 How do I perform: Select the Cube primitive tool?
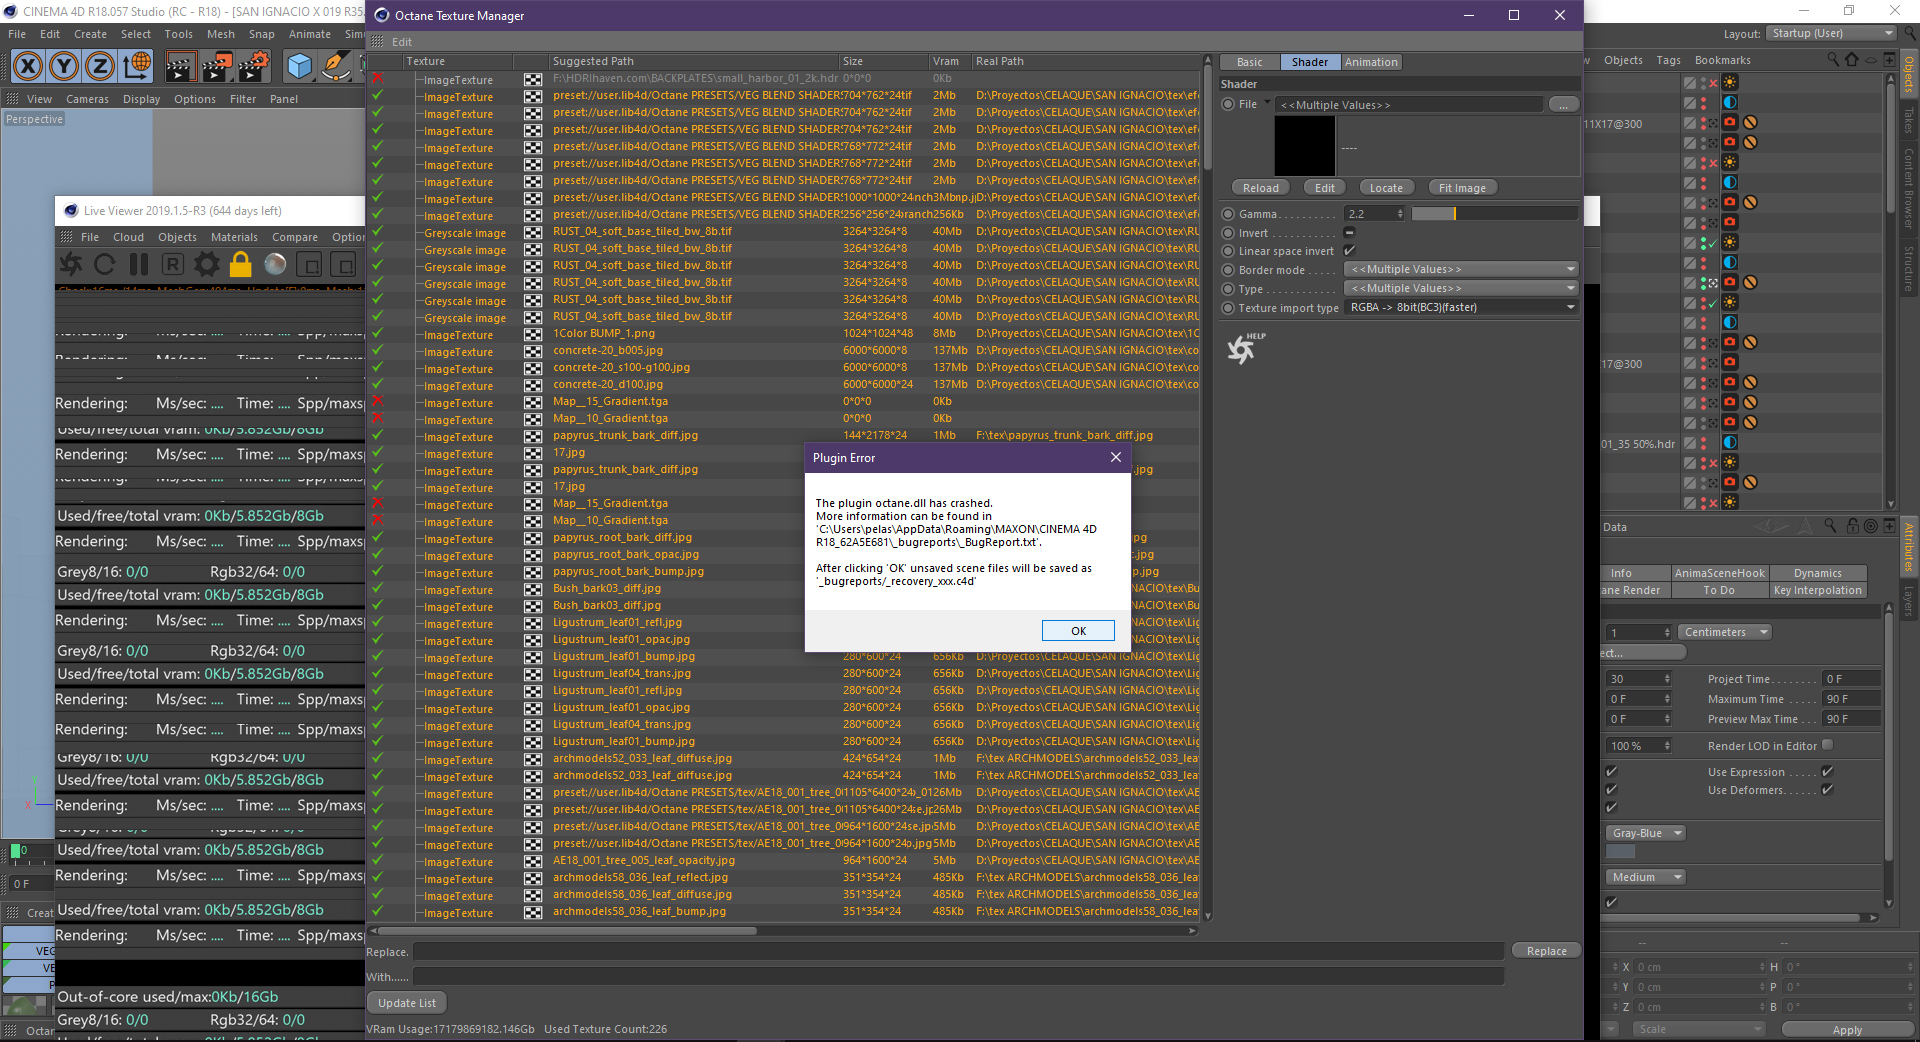point(299,67)
